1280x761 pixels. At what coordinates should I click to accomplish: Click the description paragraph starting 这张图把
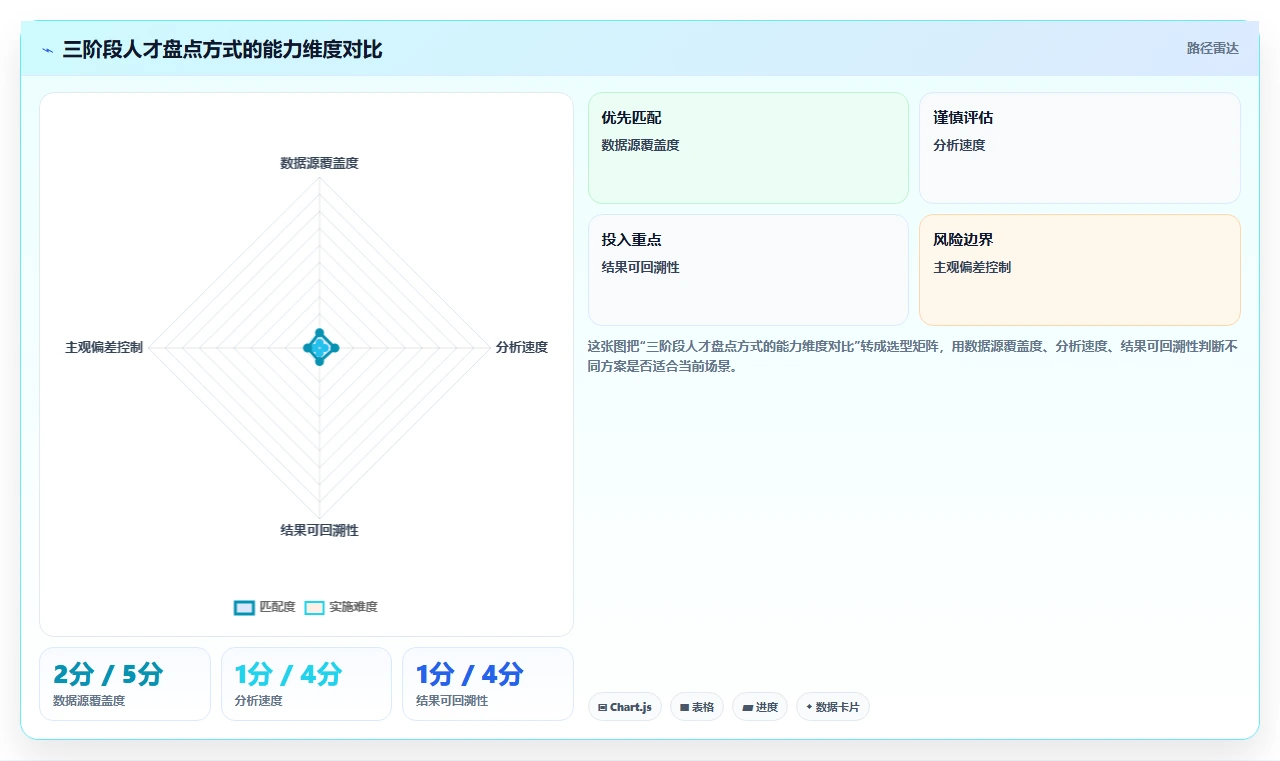[x=913, y=356]
